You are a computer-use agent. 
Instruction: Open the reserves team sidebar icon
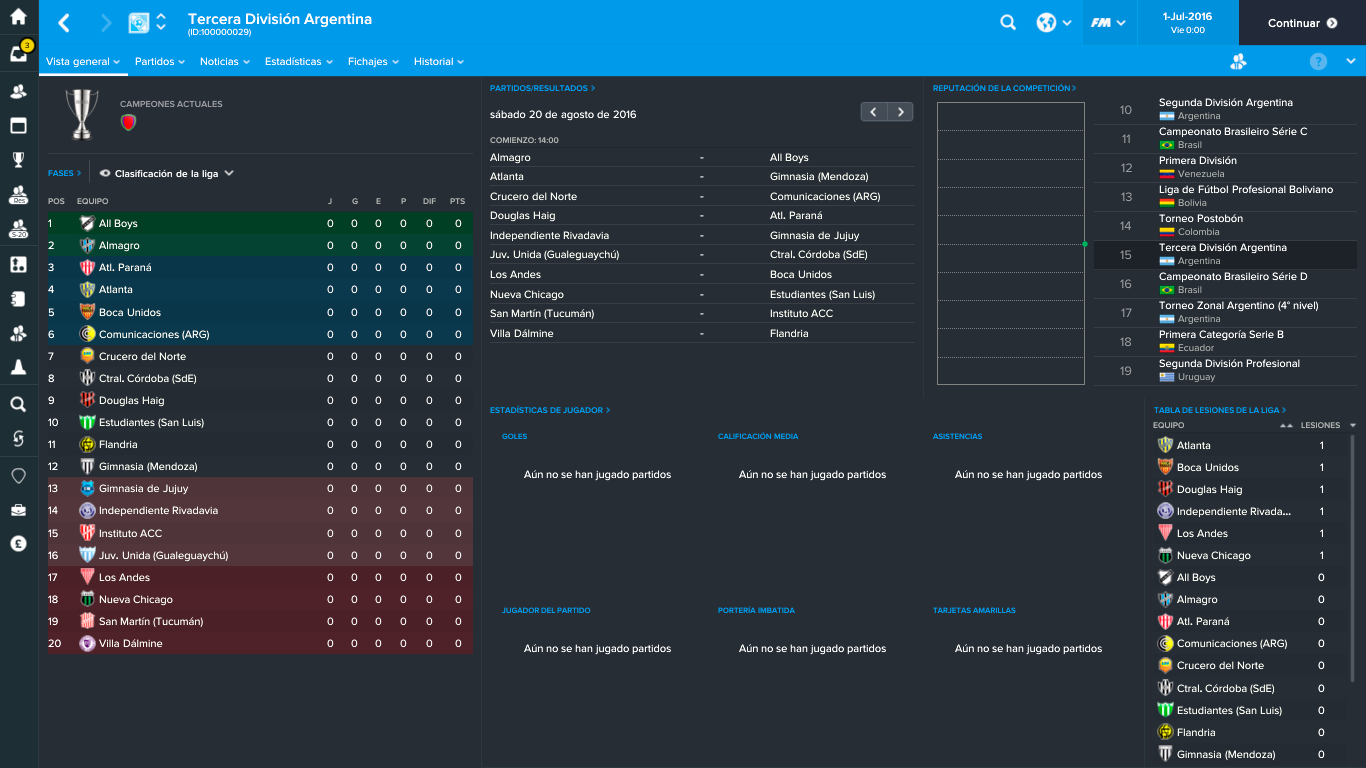tap(18, 194)
